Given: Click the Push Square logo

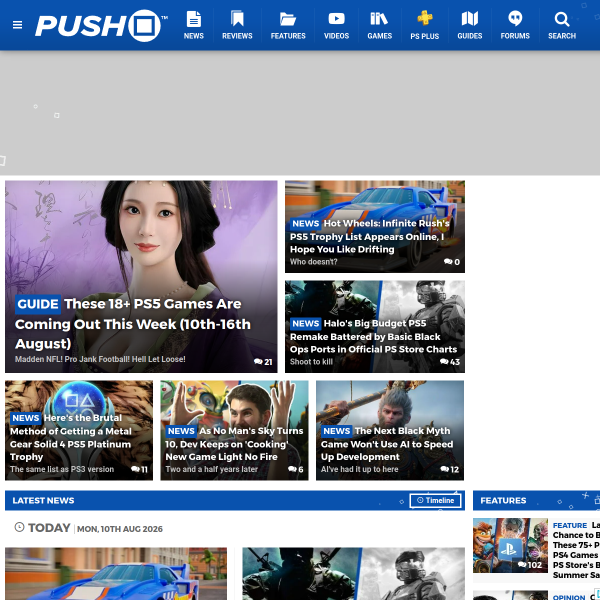Looking at the screenshot, I should 101,26.
